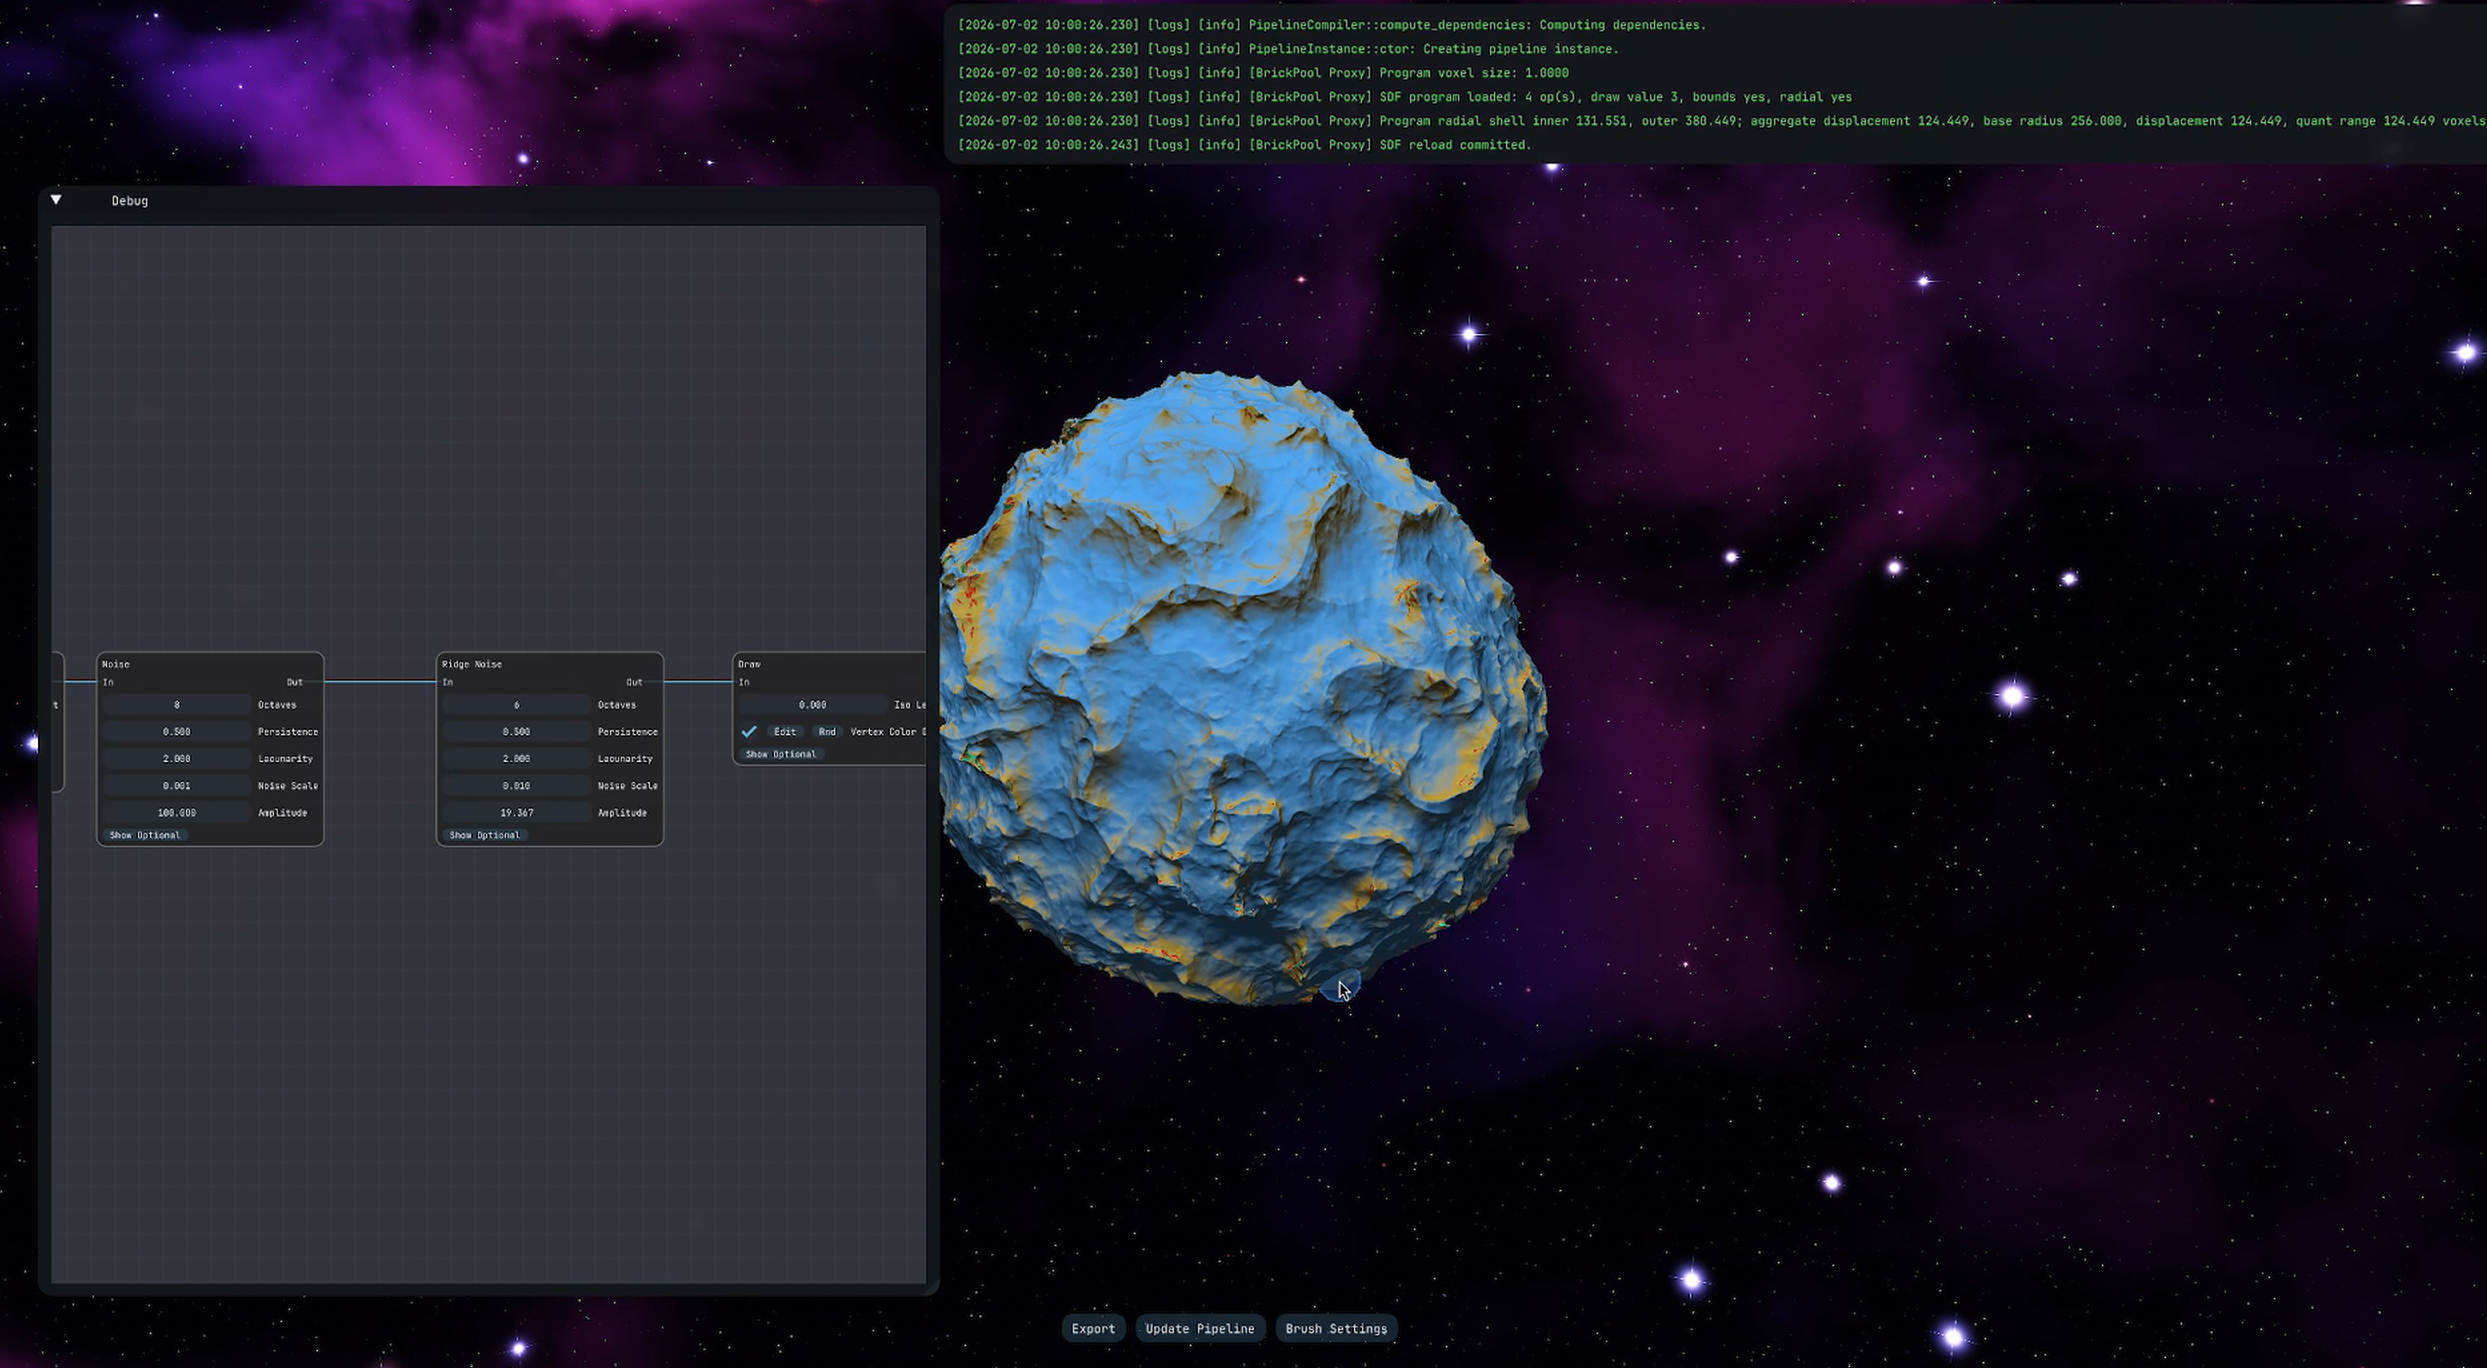Screen dimensions: 2487x1368
Task: Select the Noise node title
Action: pyautogui.click(x=116, y=664)
